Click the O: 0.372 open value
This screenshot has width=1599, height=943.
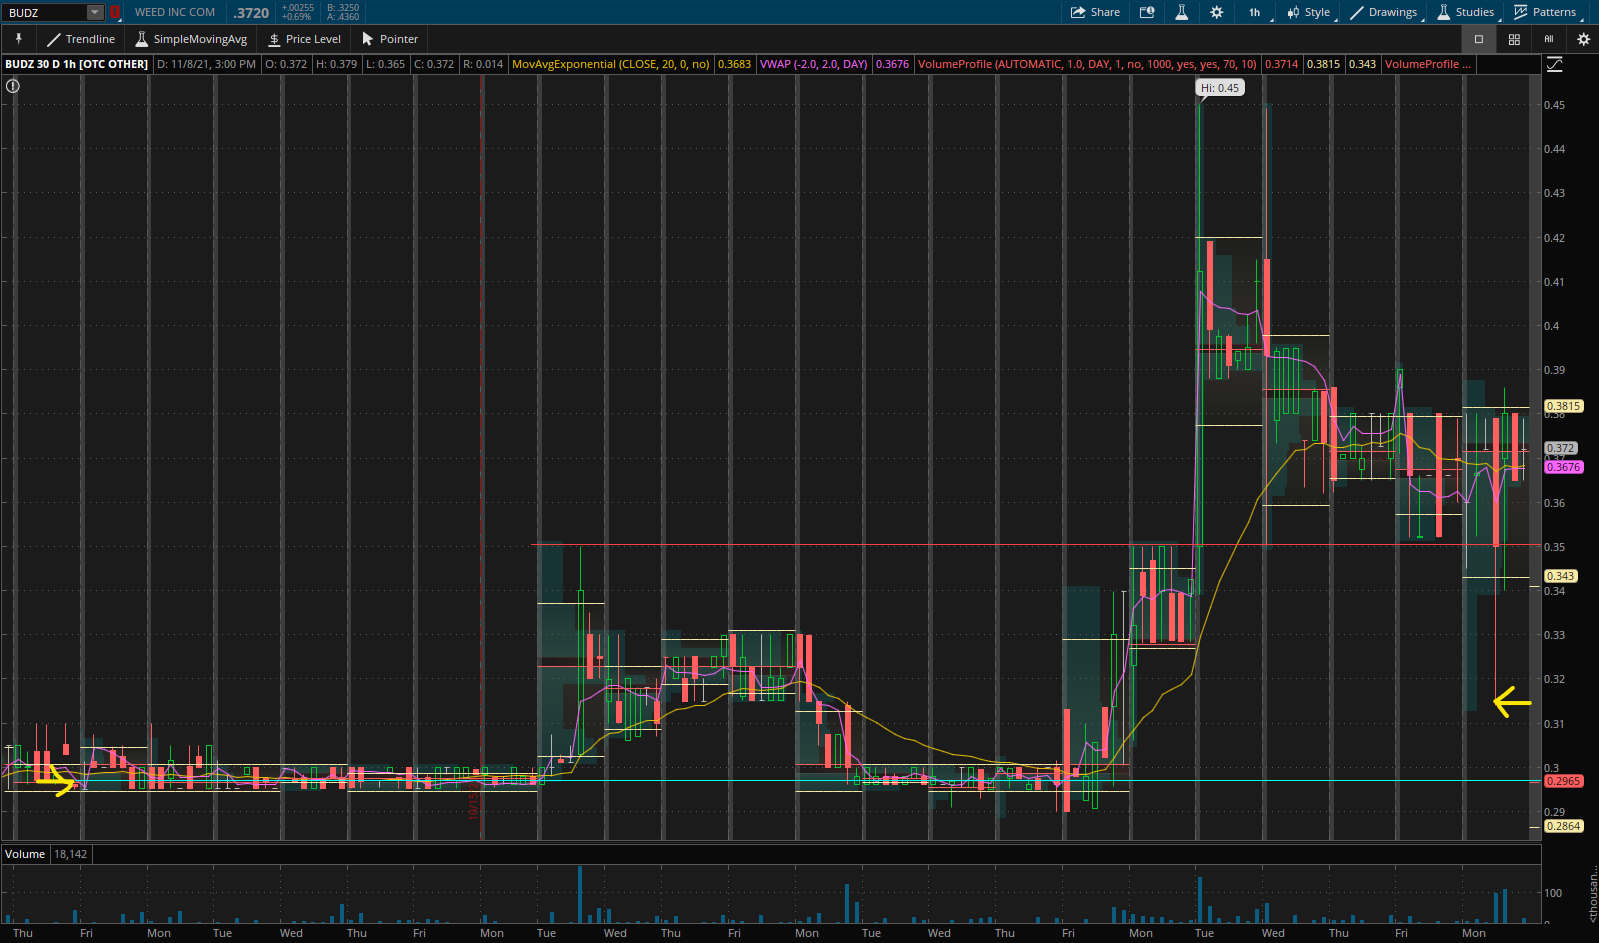pos(286,64)
